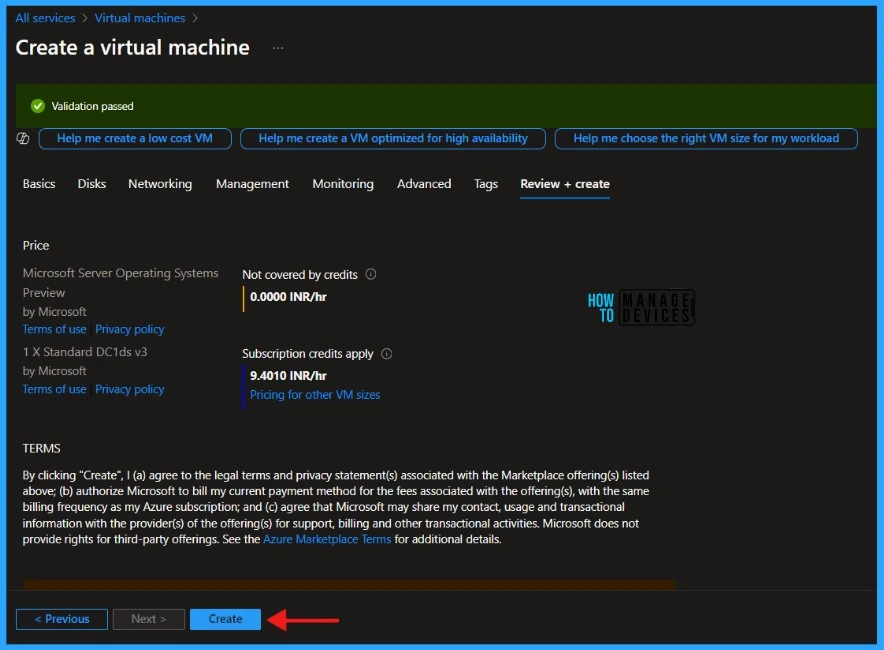Open info icon for Not covered by credits
The width and height of the screenshot is (884, 650).
click(x=370, y=274)
